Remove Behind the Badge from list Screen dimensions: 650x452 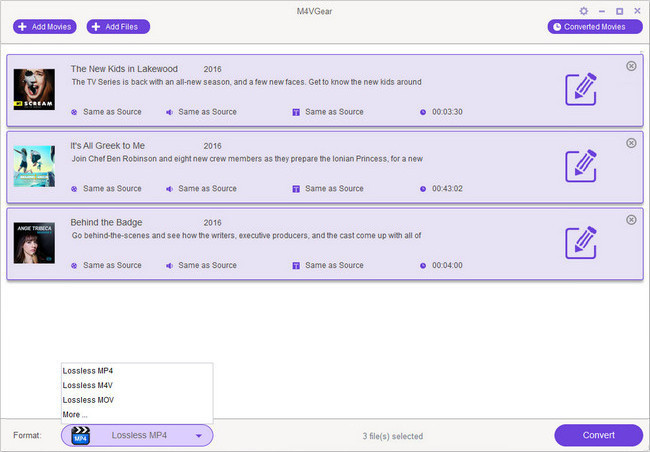pos(631,219)
